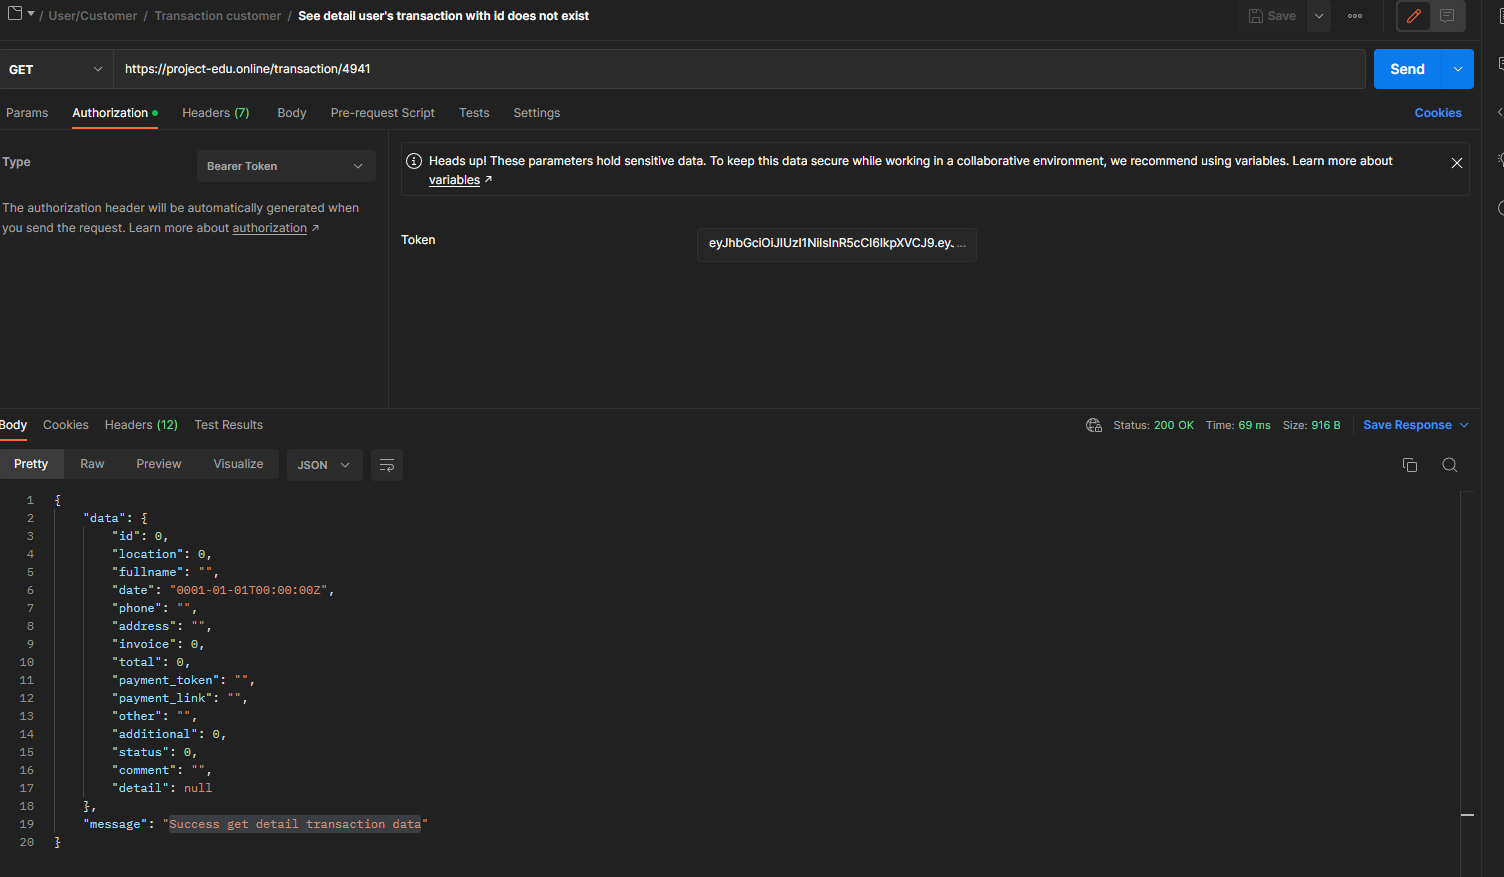
Task: Switch response view to Preview
Action: (158, 463)
